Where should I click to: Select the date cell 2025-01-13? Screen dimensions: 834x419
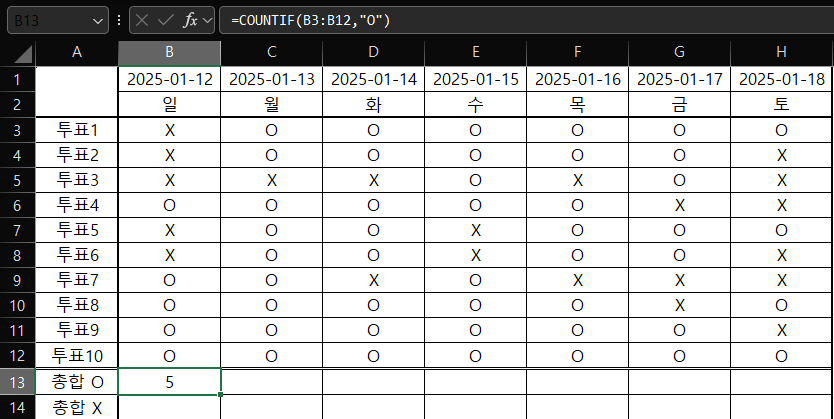(x=271, y=80)
